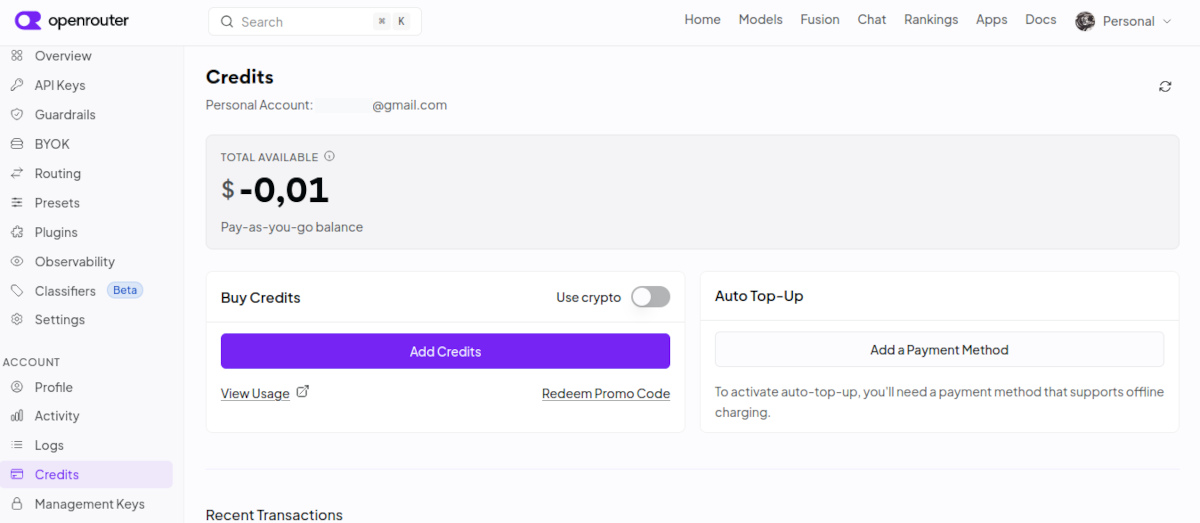The width and height of the screenshot is (1200, 523).
Task: Select the BYOK sidebar label
Action: (52, 144)
